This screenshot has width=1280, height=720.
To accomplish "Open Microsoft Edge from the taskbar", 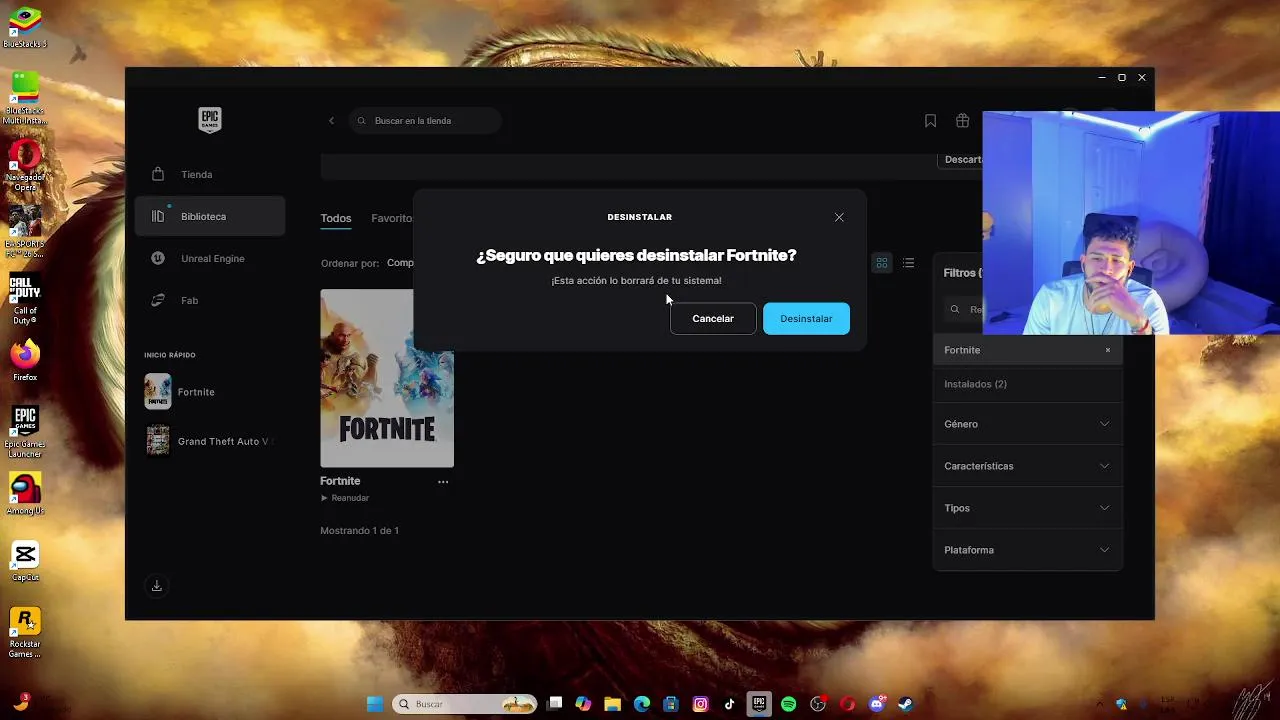I will click(642, 704).
